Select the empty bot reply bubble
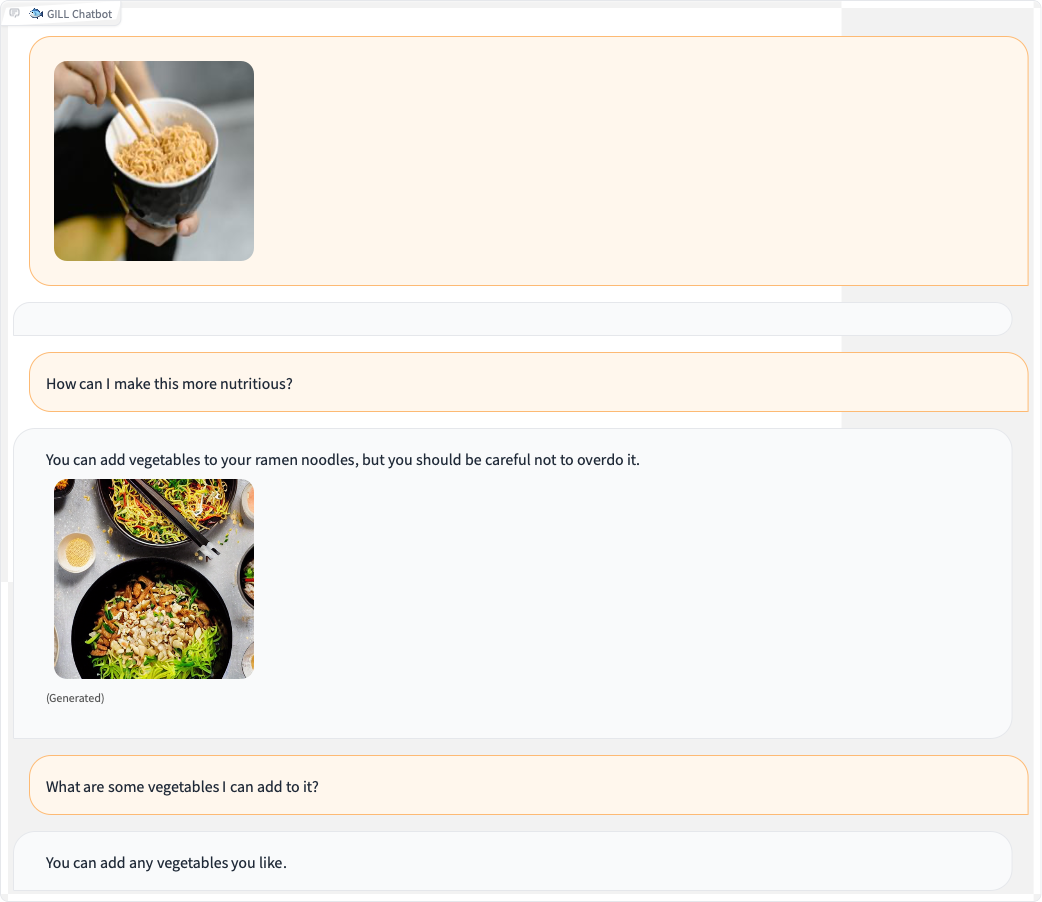The height and width of the screenshot is (902, 1042). [x=512, y=319]
